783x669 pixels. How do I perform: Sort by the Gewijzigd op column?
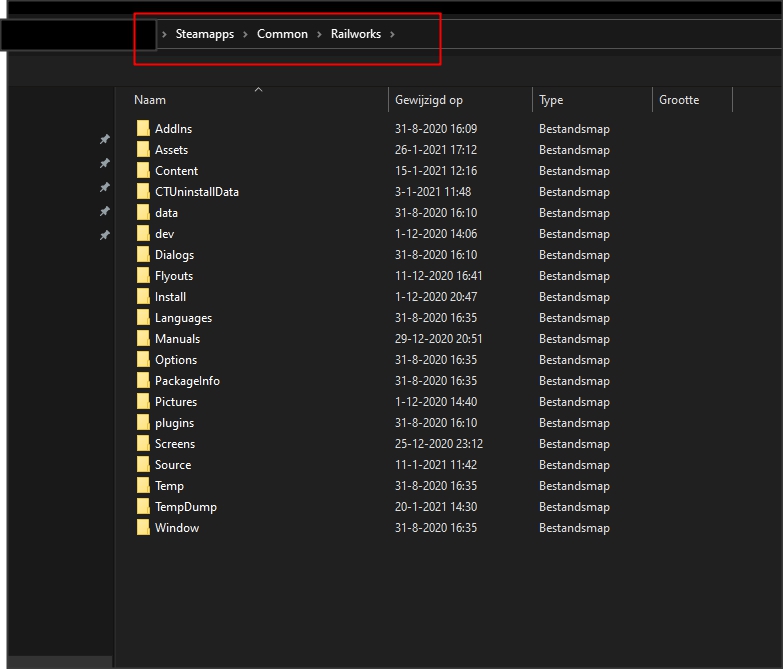point(428,100)
